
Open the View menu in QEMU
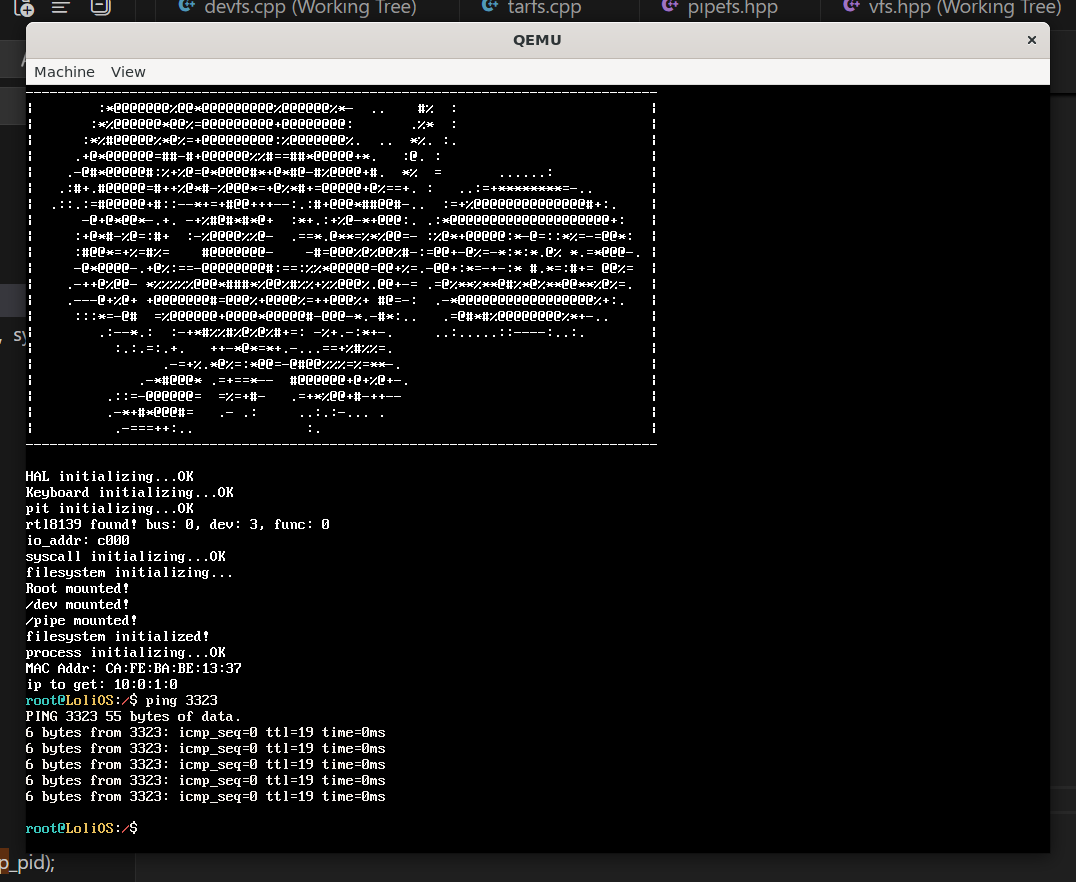click(x=128, y=72)
